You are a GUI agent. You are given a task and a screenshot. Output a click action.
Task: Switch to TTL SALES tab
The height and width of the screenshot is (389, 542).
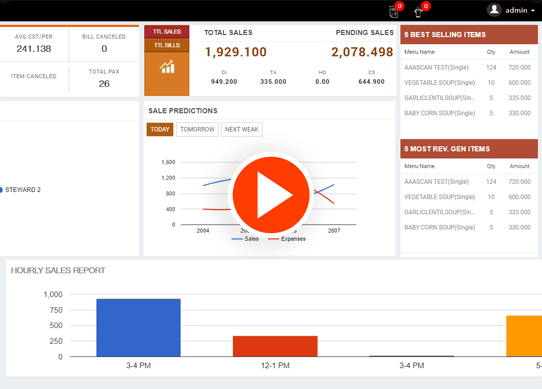point(167,31)
